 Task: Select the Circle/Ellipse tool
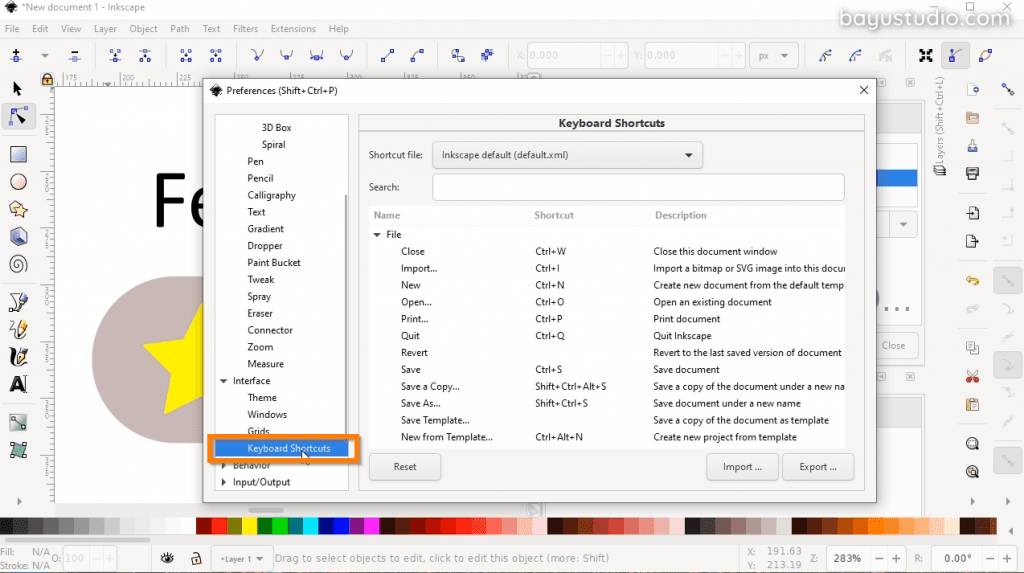click(x=18, y=182)
